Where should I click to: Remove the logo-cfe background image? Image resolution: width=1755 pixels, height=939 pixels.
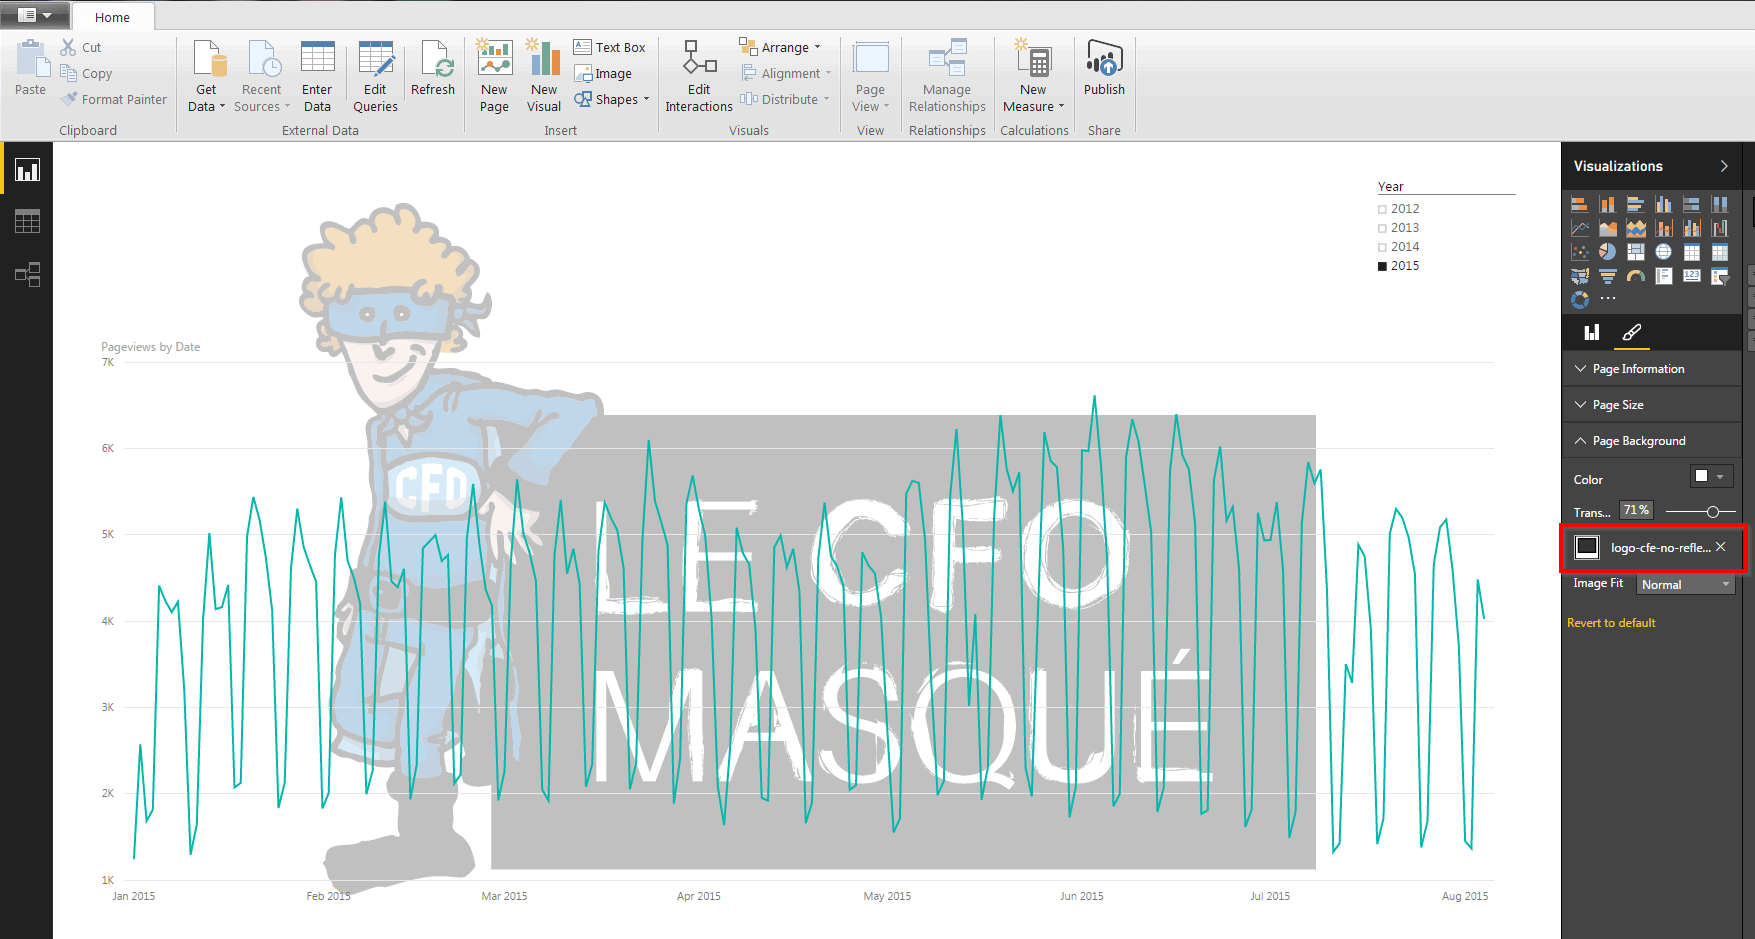(1721, 547)
